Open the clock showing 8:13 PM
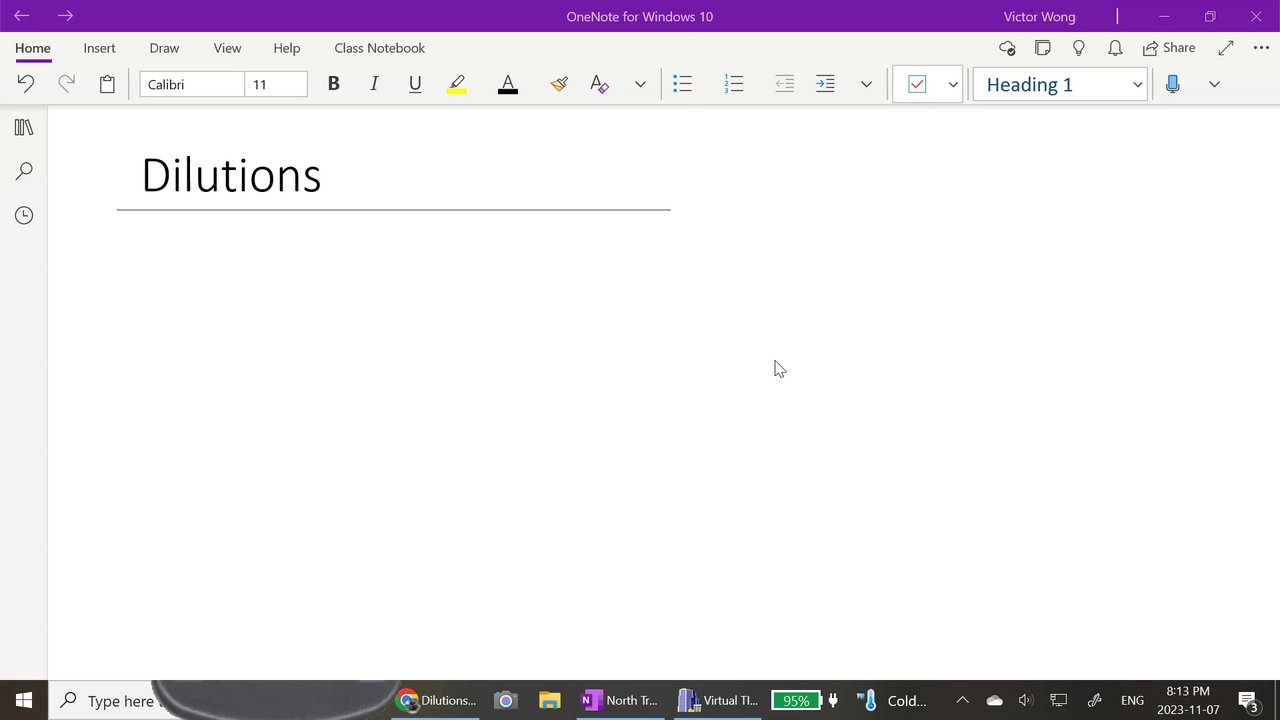1280x720 pixels. (x=1188, y=700)
